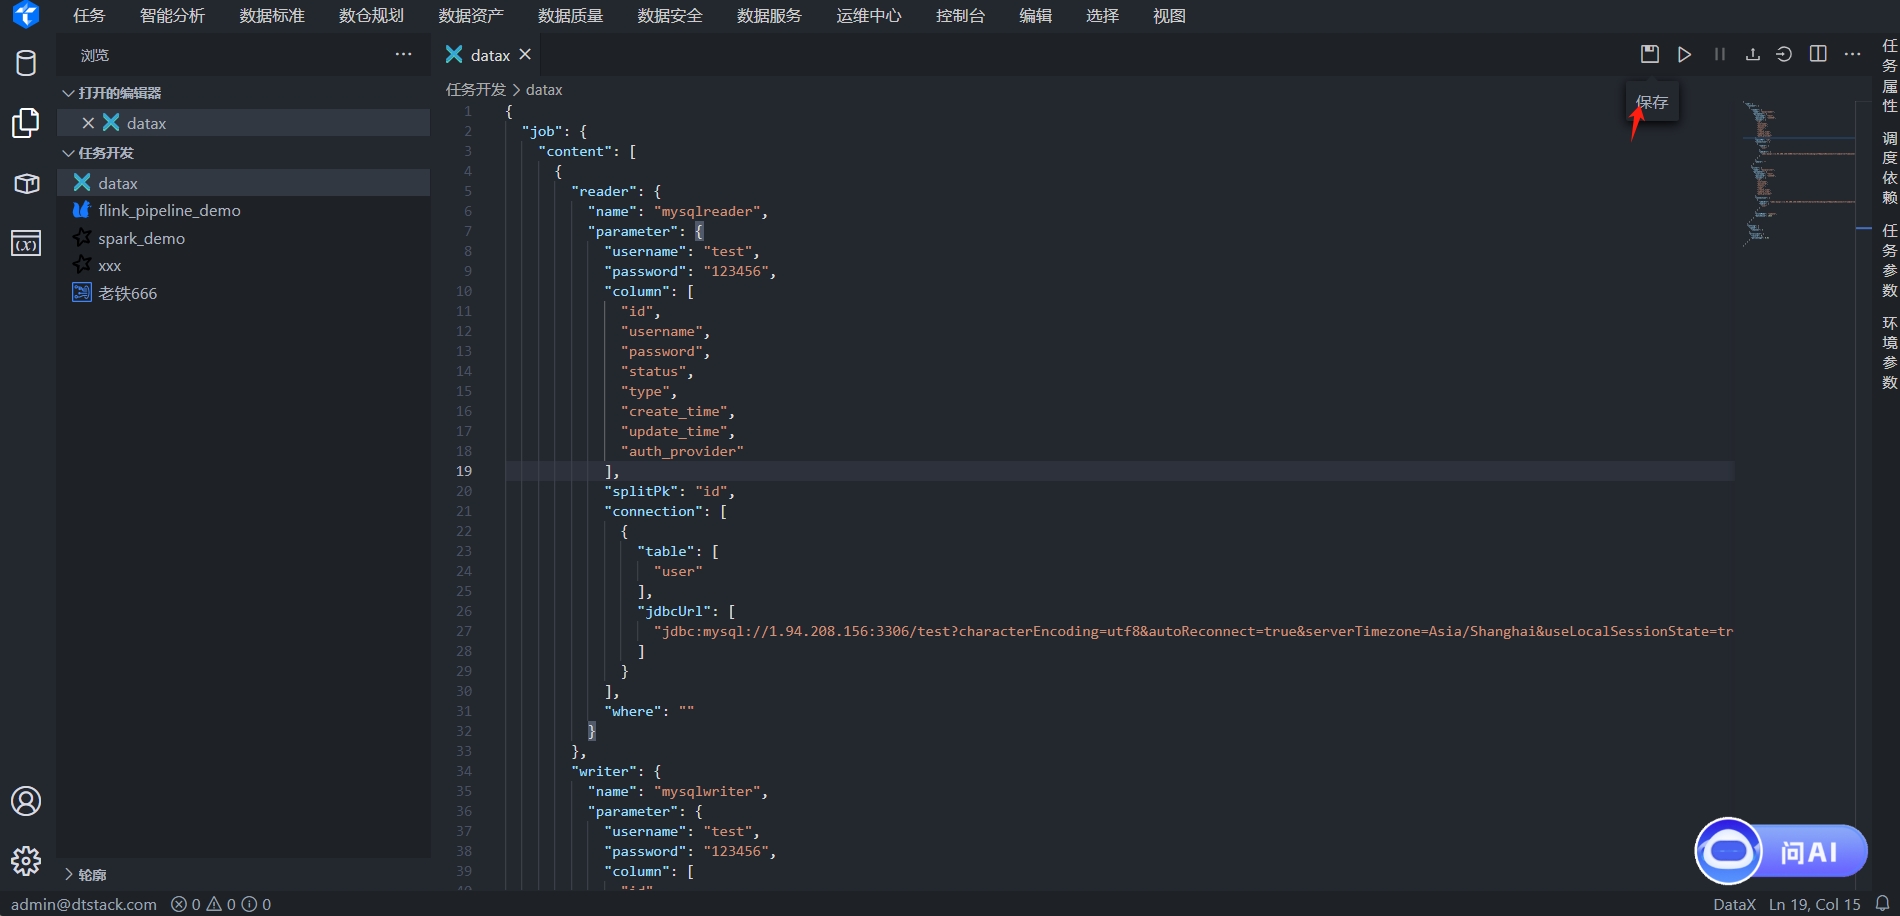Open the spark_demo task
This screenshot has width=1900, height=916.
tap(243, 238)
